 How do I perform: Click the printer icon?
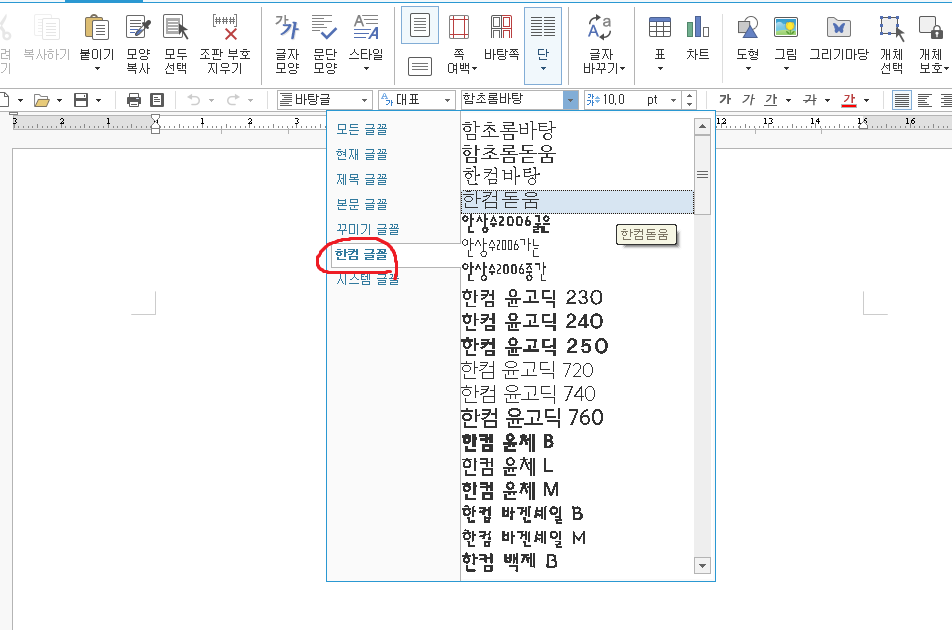coord(134,100)
